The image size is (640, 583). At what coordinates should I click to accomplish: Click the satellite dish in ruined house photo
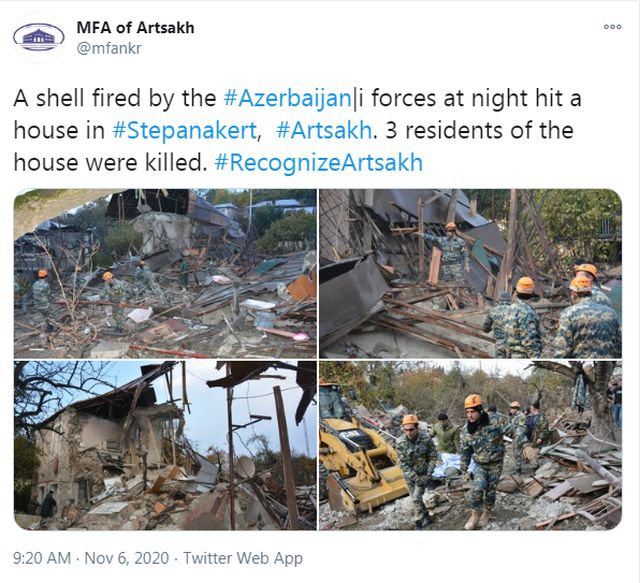245,467
